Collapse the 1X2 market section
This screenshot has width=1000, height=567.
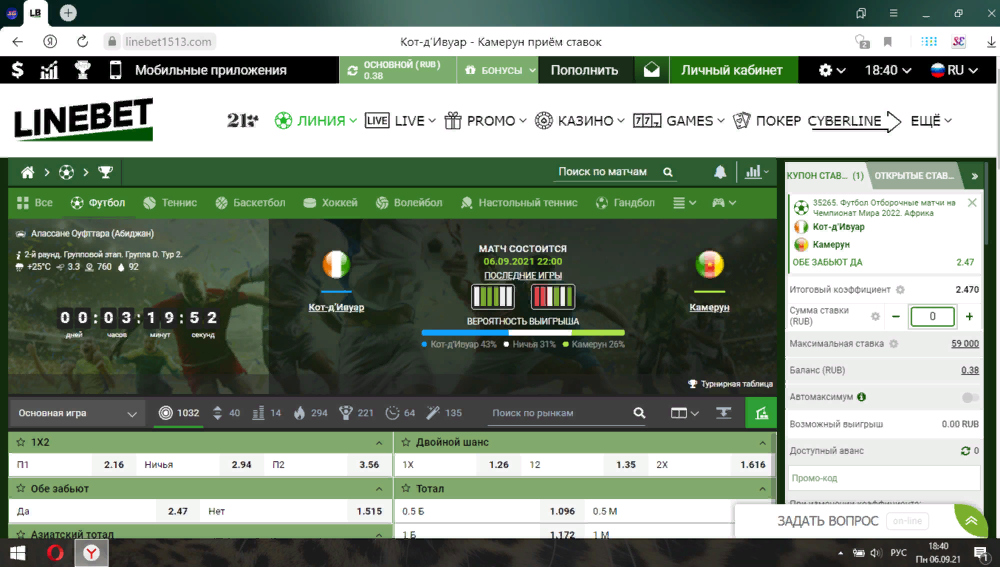(x=379, y=443)
